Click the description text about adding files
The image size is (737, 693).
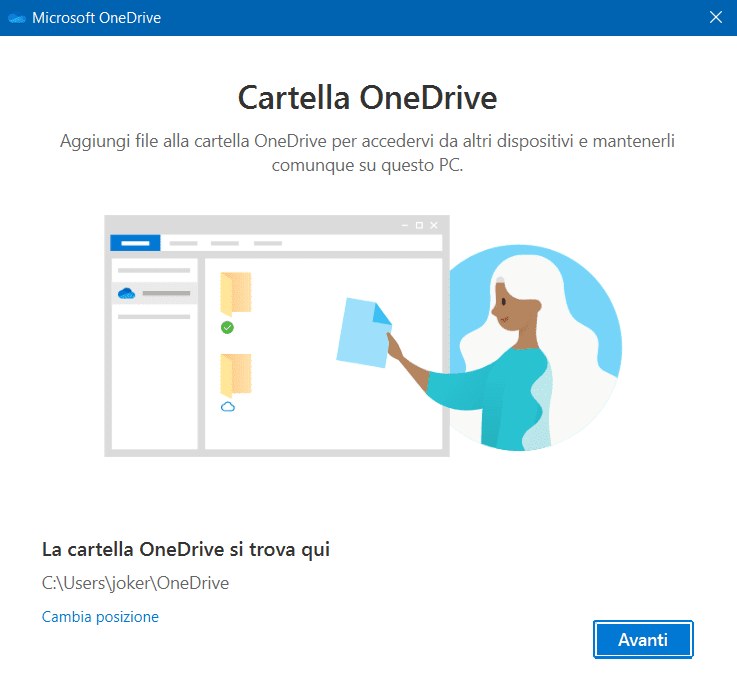tap(368, 153)
